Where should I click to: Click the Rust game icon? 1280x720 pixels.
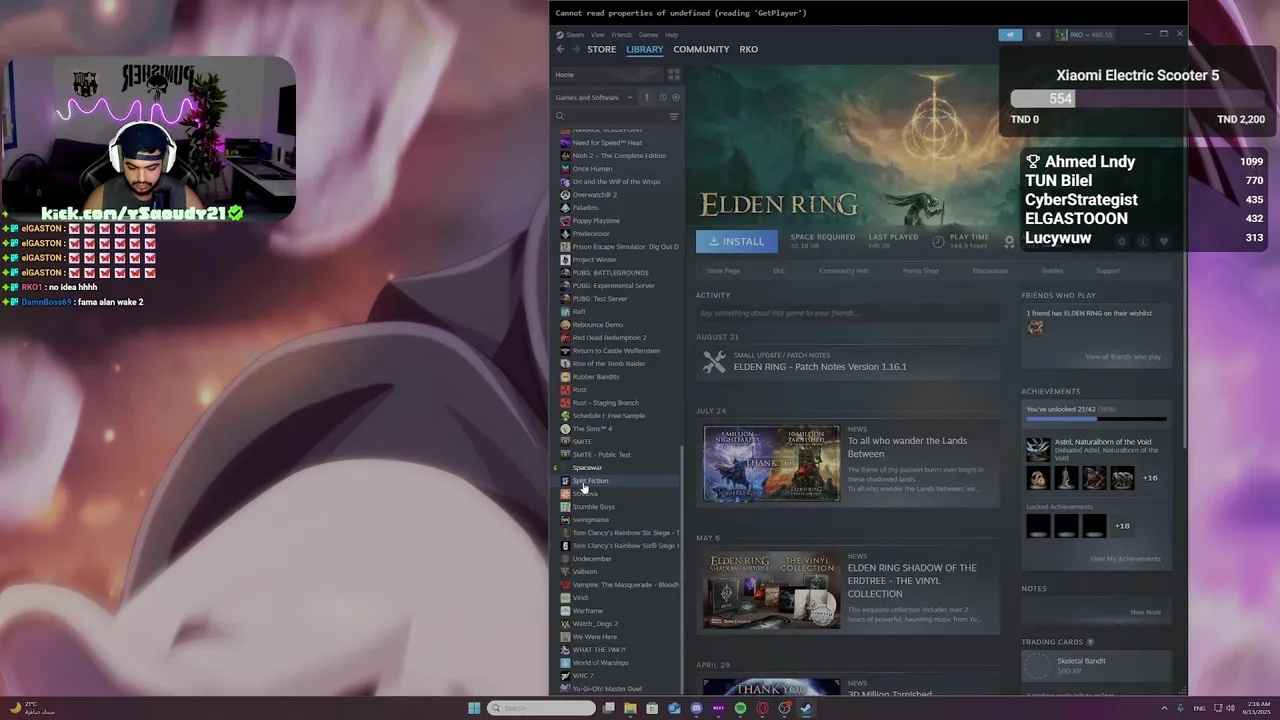click(565, 390)
